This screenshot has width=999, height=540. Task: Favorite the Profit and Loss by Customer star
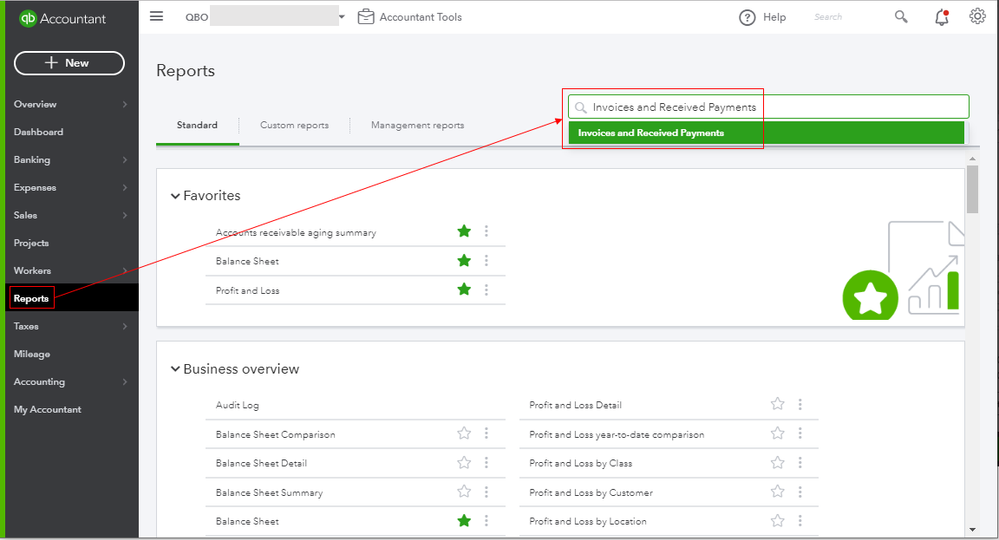tap(777, 492)
